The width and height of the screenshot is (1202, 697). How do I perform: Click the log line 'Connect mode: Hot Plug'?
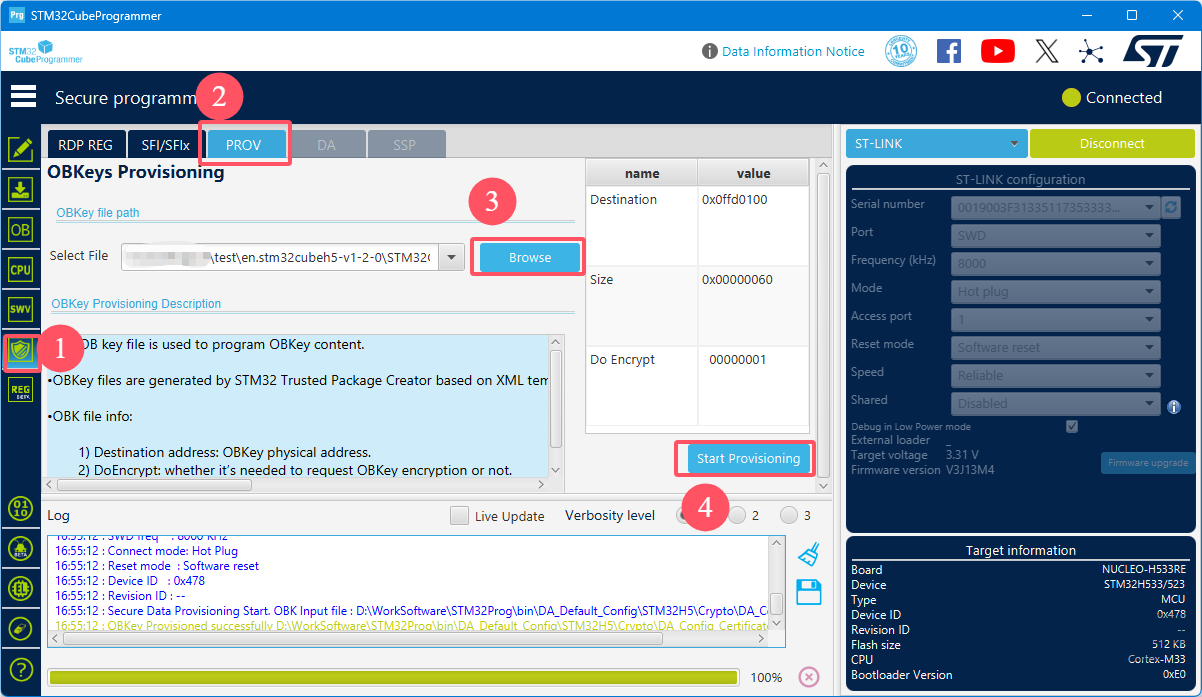click(147, 551)
